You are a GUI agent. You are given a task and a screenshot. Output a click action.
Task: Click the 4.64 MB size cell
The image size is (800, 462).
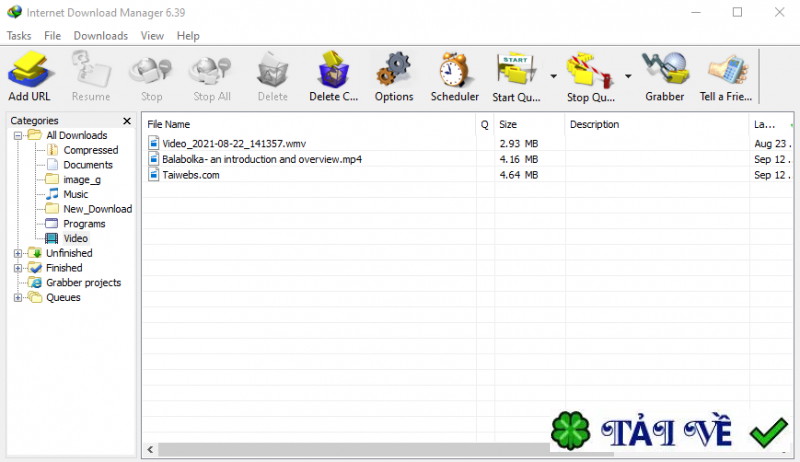tap(518, 175)
